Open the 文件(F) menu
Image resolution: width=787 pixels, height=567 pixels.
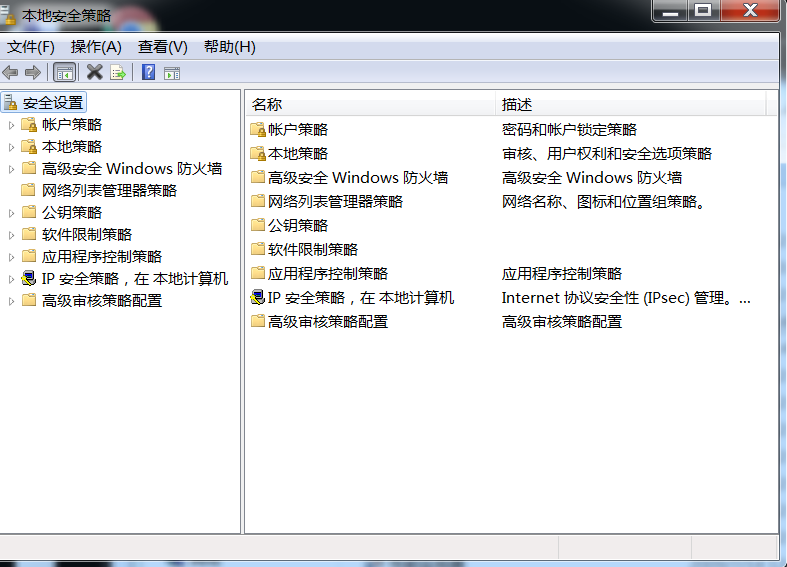[x=31, y=47]
